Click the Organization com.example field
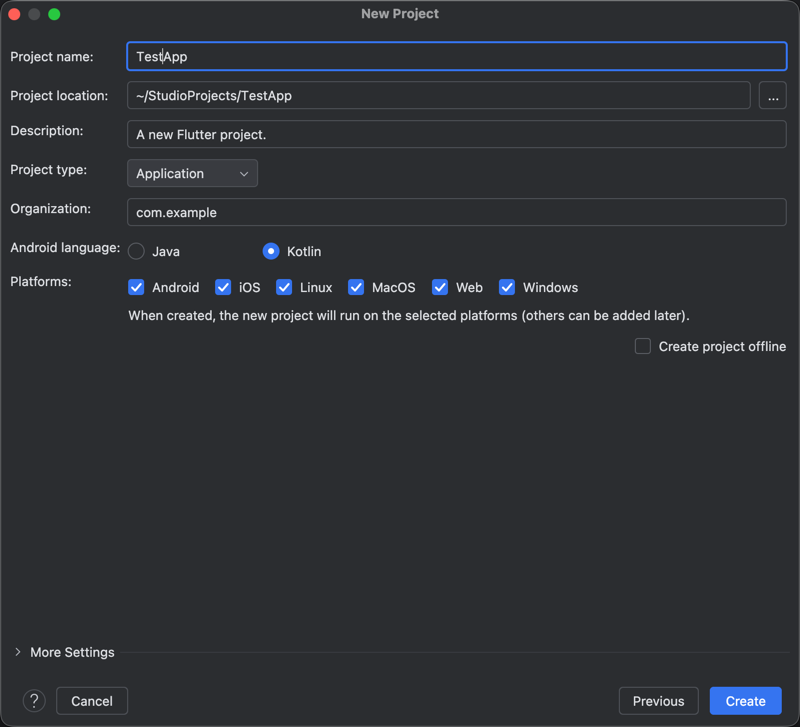 click(x=457, y=212)
